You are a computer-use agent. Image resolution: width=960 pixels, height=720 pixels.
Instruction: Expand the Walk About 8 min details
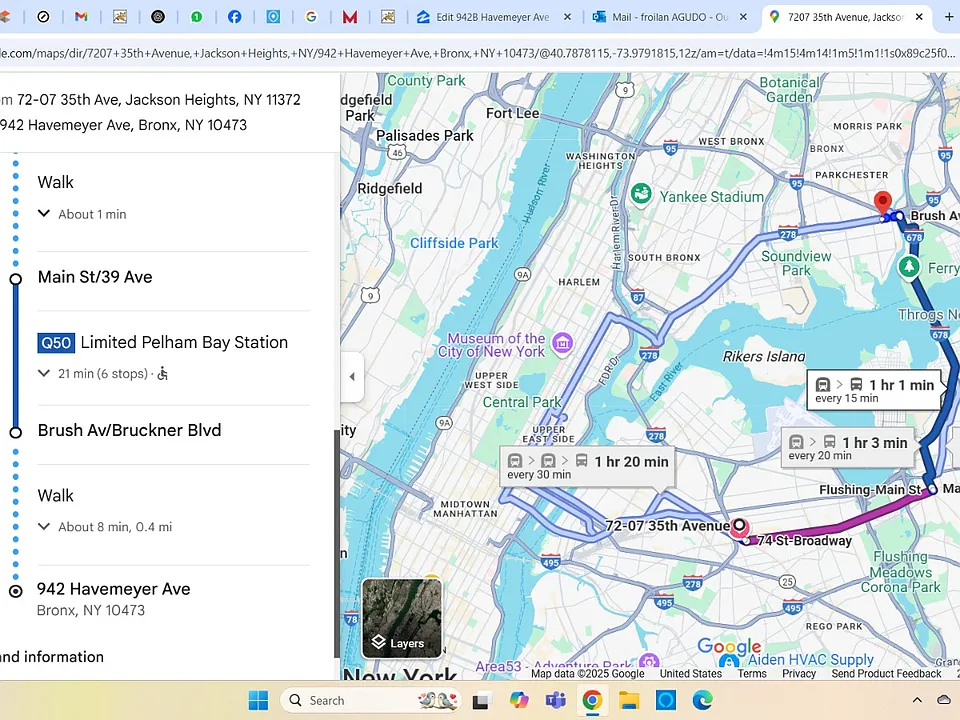(x=43, y=527)
